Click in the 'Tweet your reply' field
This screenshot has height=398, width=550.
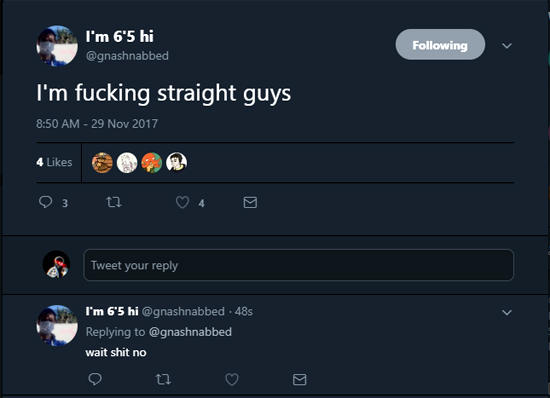click(x=299, y=265)
